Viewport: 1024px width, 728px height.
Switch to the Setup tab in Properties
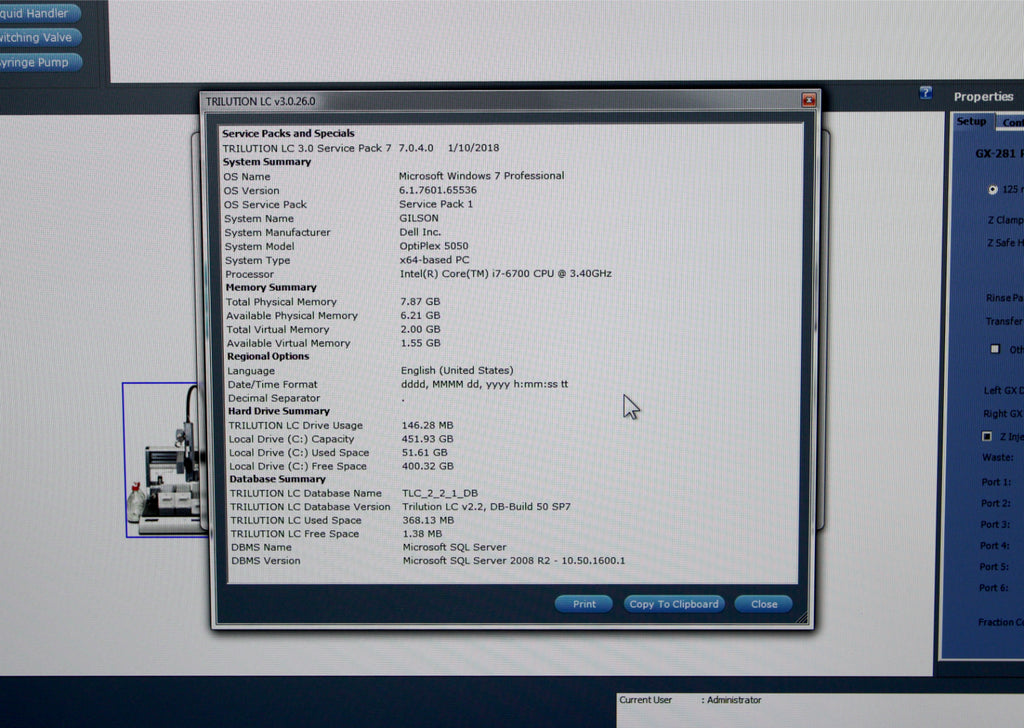pyautogui.click(x=971, y=121)
